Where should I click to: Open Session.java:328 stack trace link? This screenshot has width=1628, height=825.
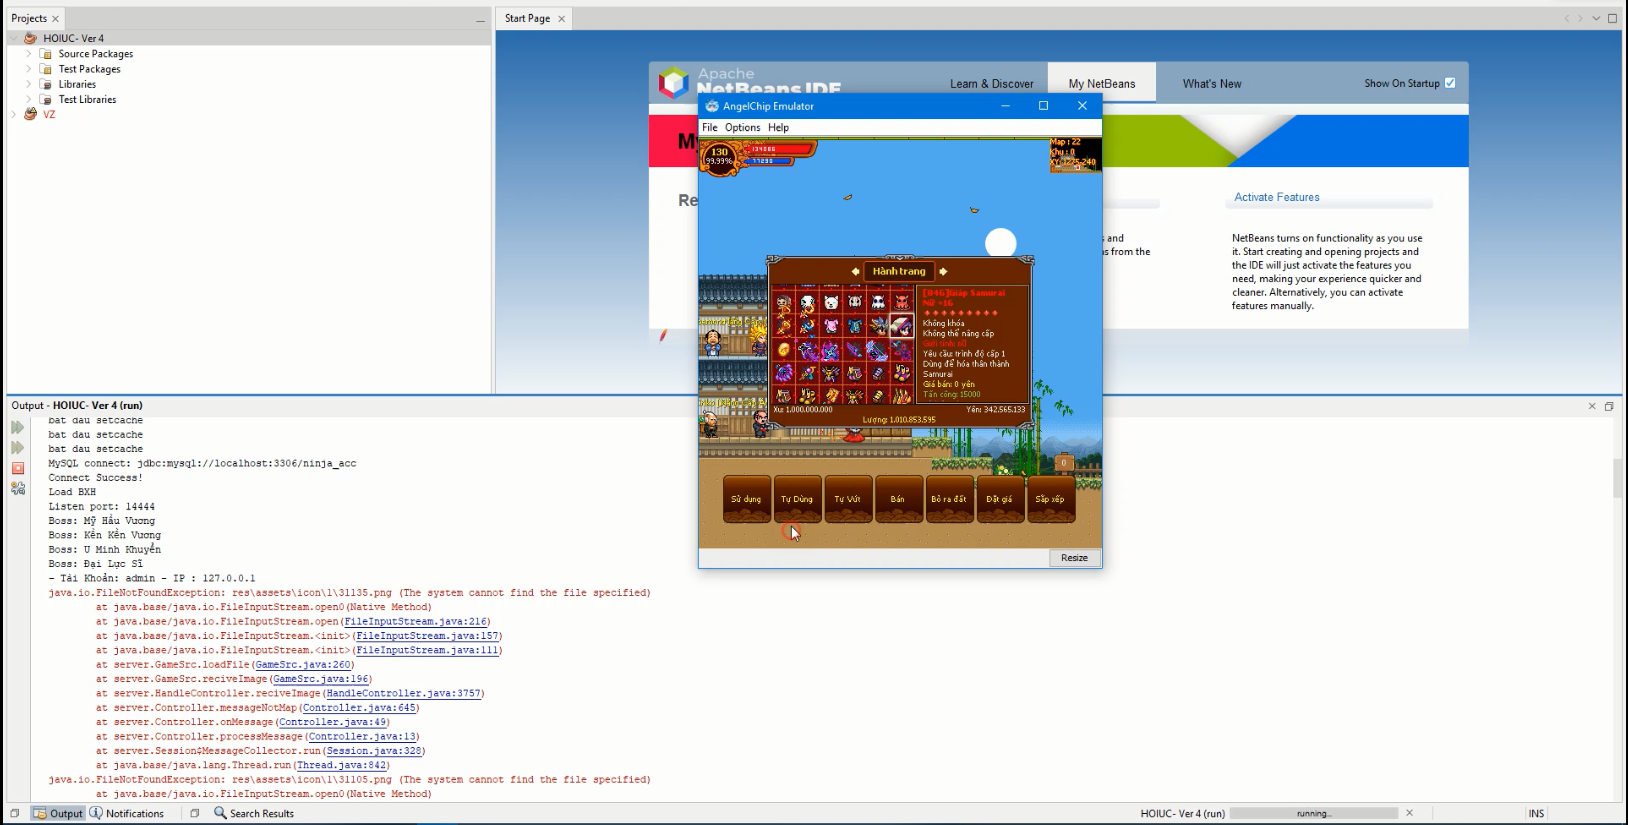point(374,751)
